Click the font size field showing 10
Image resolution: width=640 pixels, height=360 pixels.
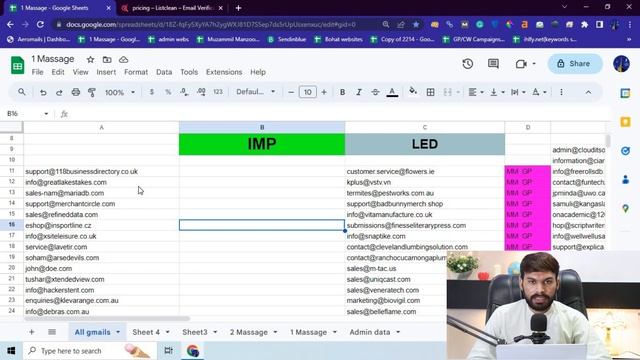click(308, 92)
